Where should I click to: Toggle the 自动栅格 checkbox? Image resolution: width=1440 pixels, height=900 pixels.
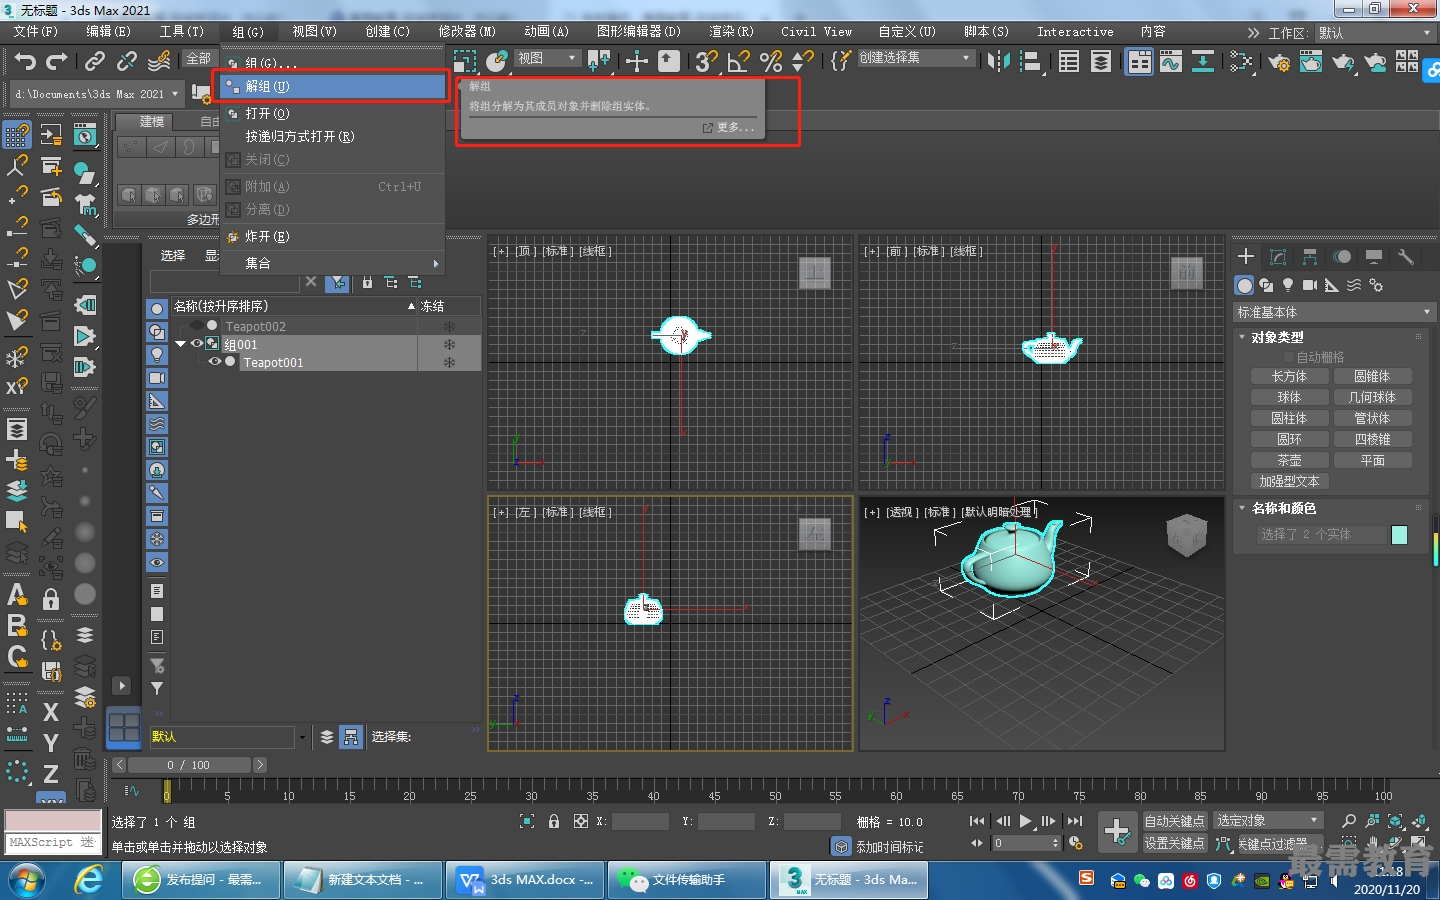(1289, 357)
